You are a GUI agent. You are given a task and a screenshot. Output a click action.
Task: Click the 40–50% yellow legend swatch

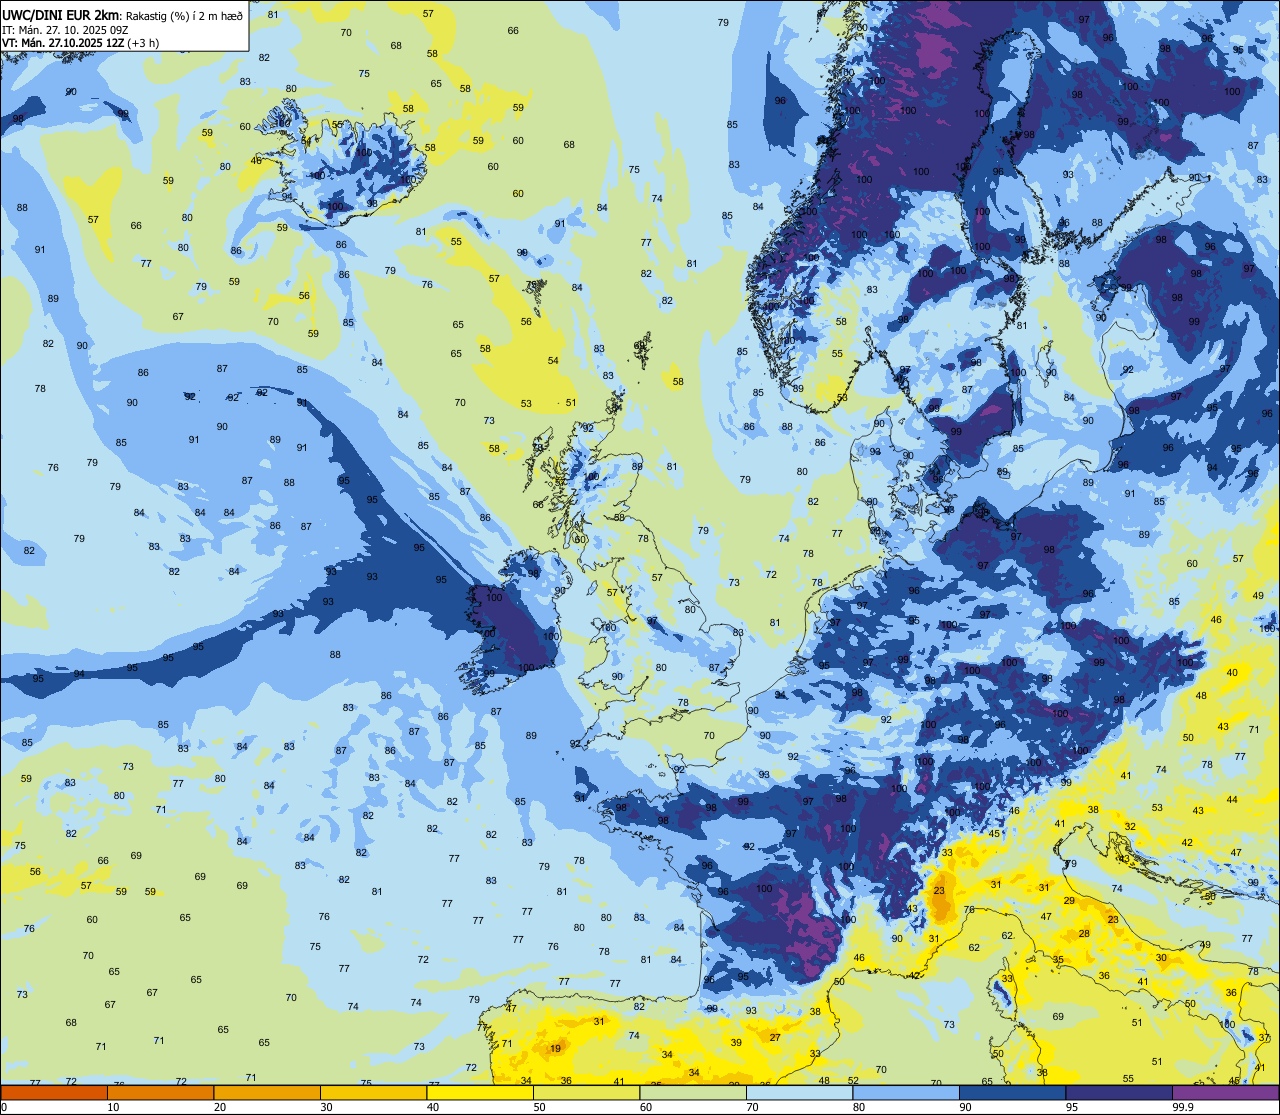(480, 1092)
